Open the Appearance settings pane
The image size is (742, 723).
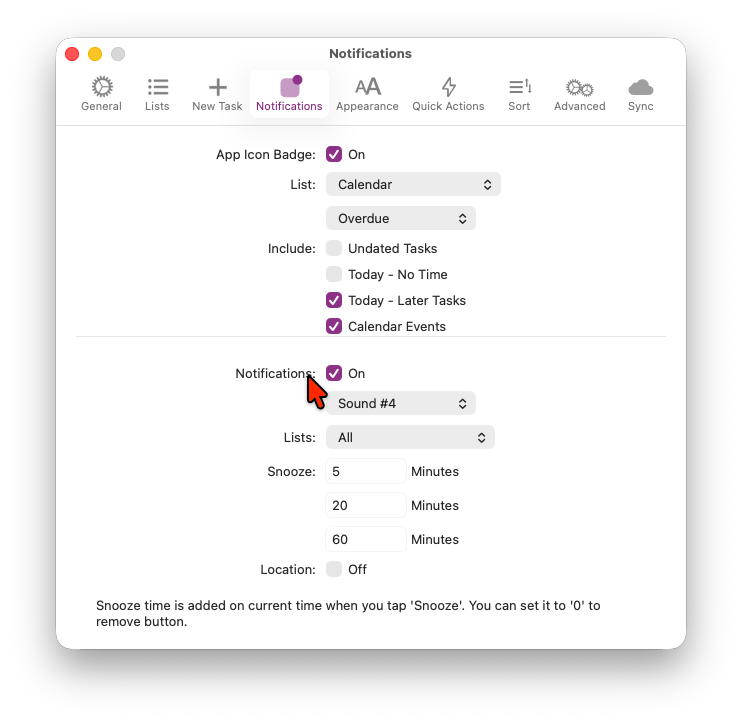367,94
